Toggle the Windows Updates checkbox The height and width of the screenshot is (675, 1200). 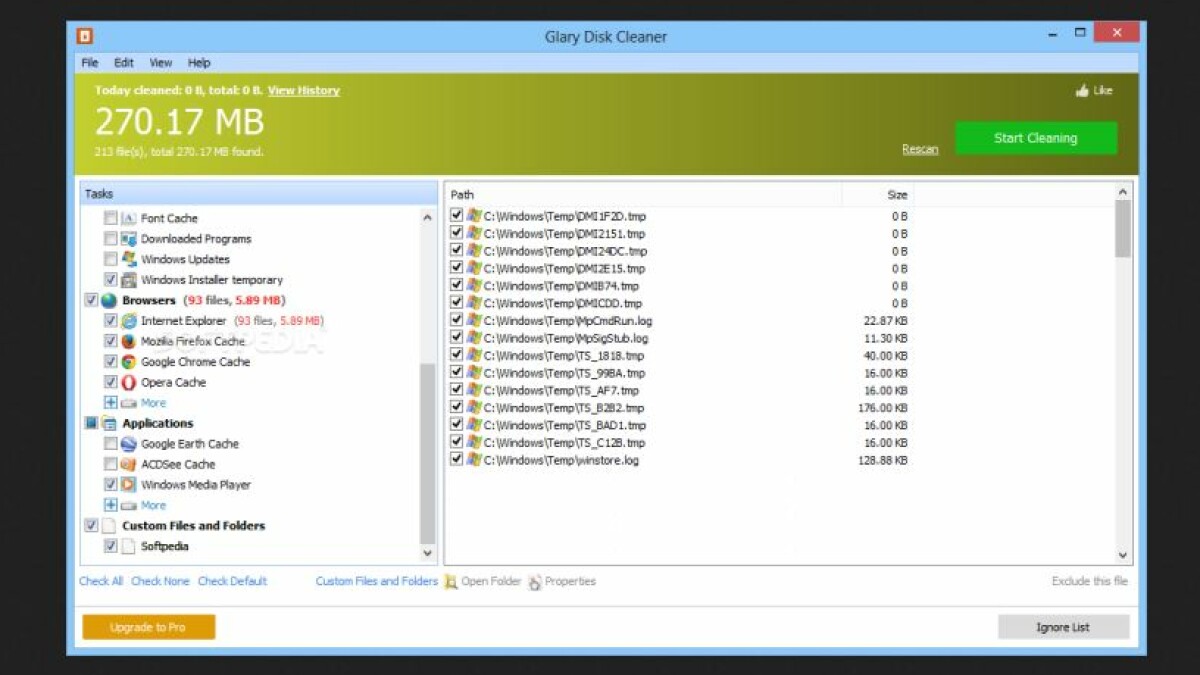click(111, 259)
